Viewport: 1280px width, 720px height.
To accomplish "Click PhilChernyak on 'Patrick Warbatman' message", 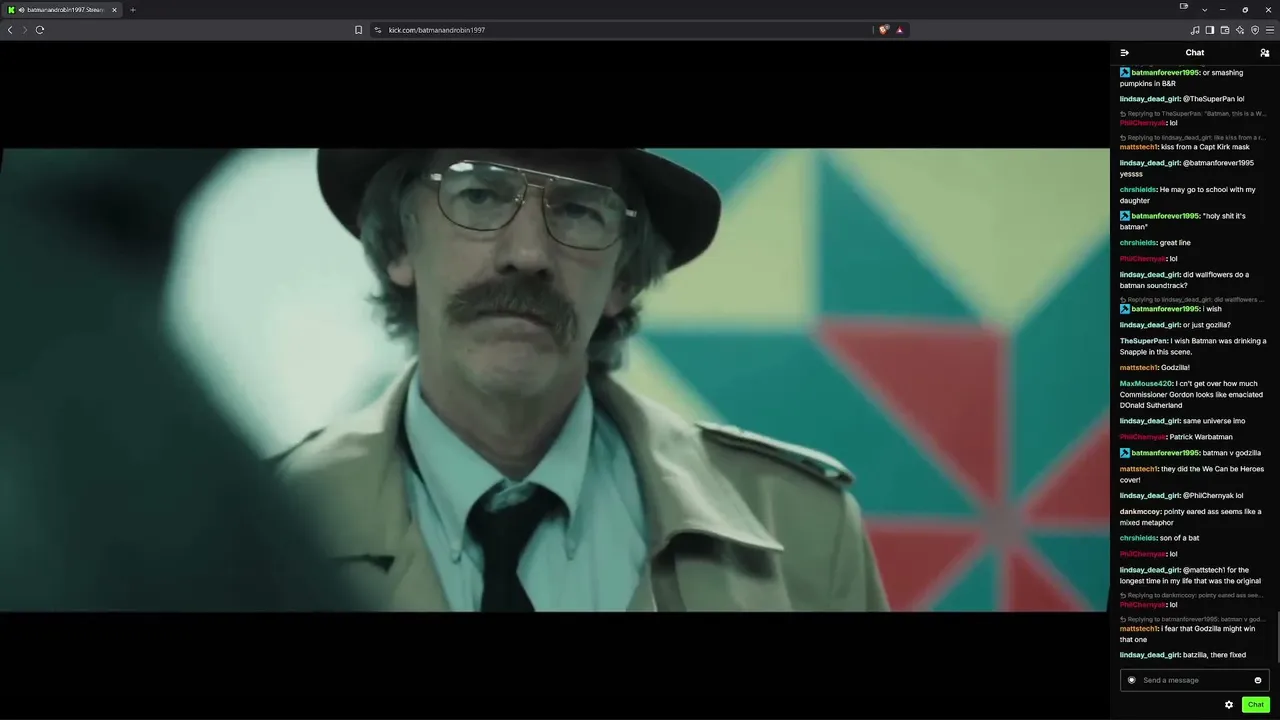I will 1143,437.
